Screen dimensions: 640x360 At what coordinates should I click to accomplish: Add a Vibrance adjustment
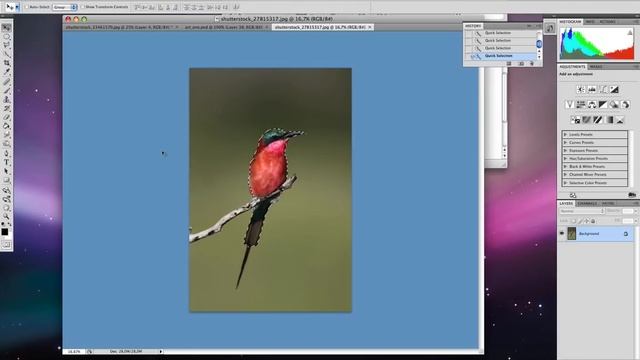pyautogui.click(x=569, y=104)
